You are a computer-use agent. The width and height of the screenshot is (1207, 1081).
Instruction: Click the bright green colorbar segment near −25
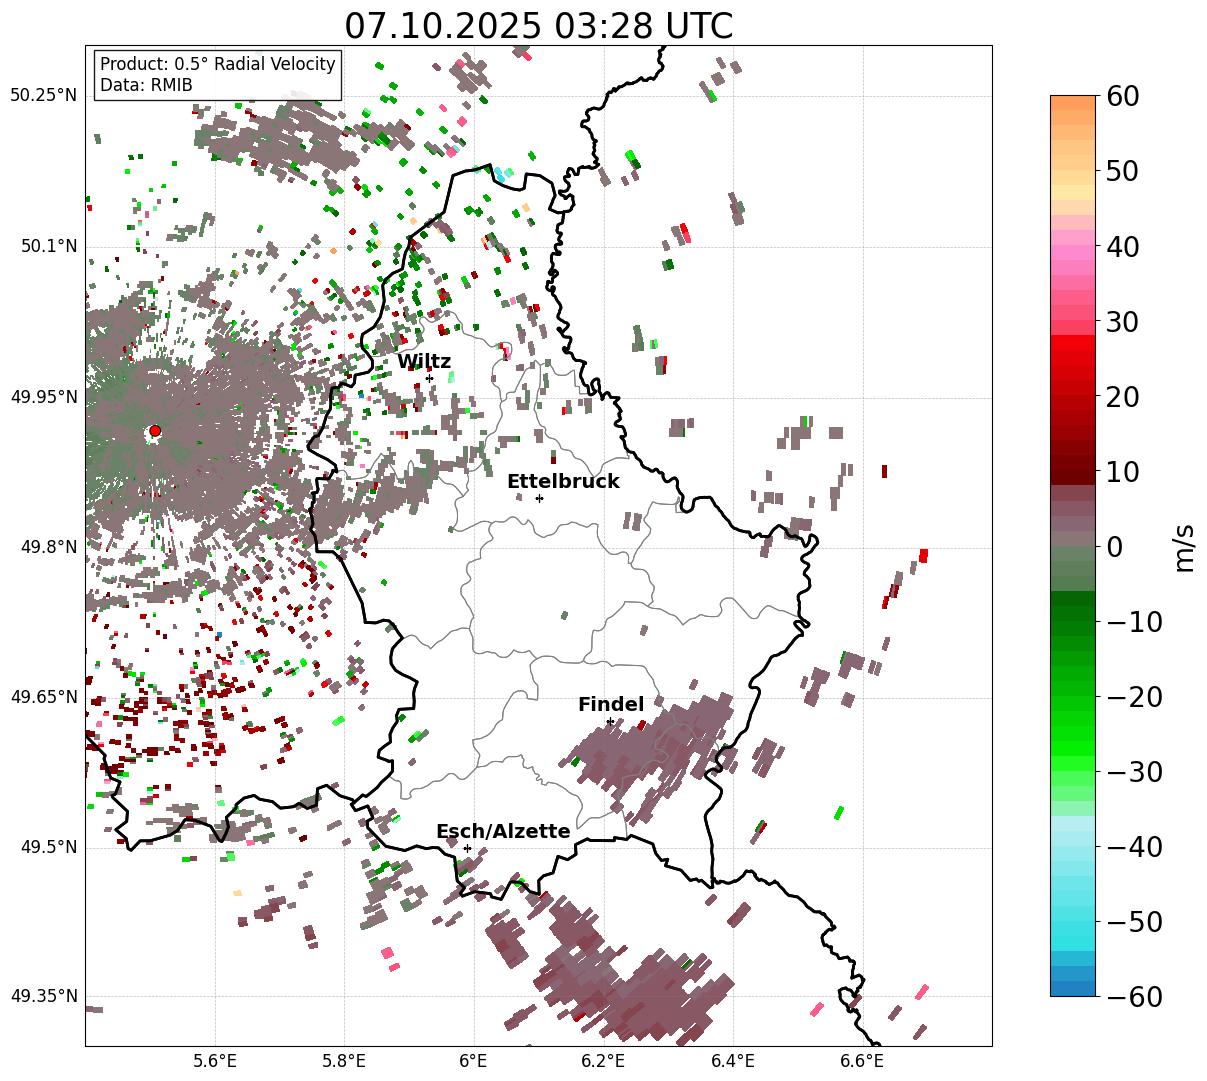[1073, 735]
